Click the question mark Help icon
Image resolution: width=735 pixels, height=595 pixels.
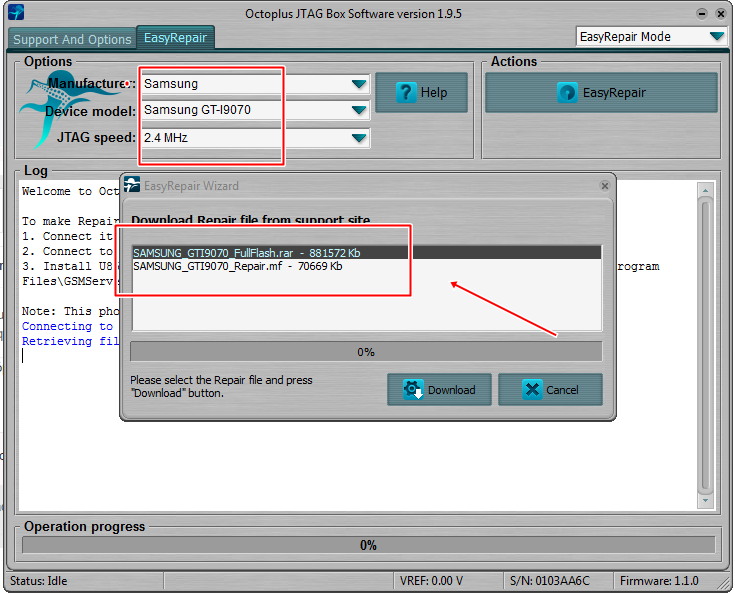pos(406,92)
